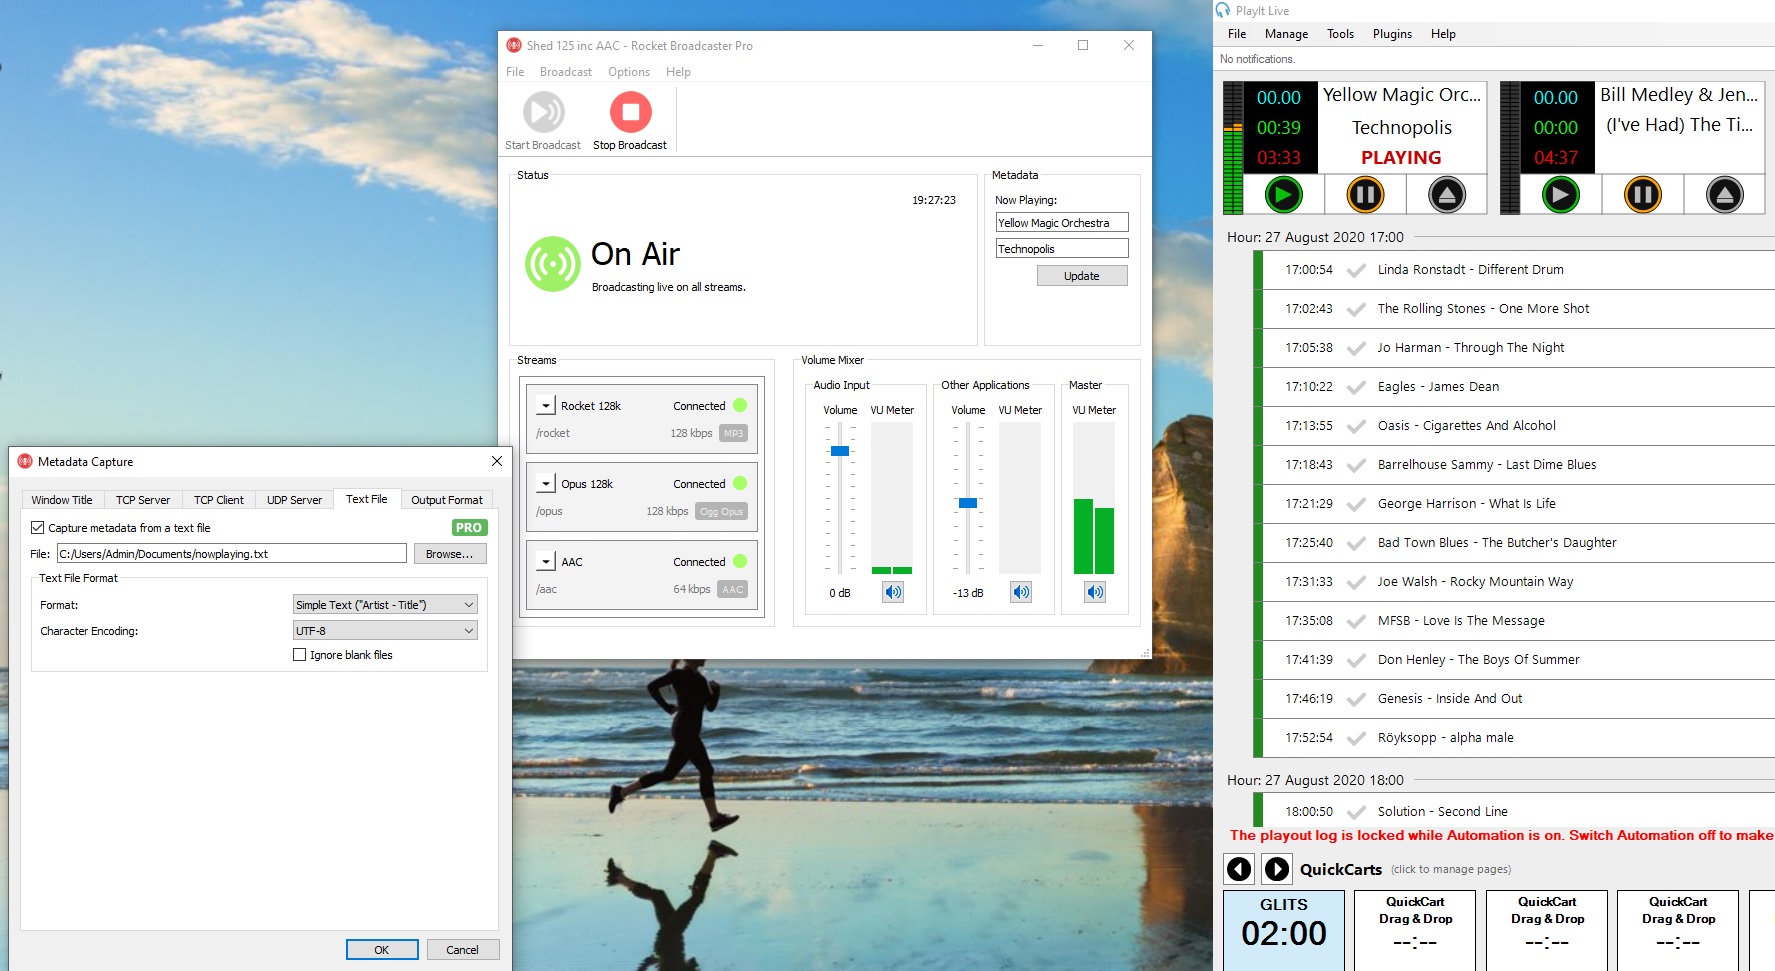This screenshot has width=1775, height=971.
Task: Click OK in Metadata Capture dialog
Action: [382, 950]
